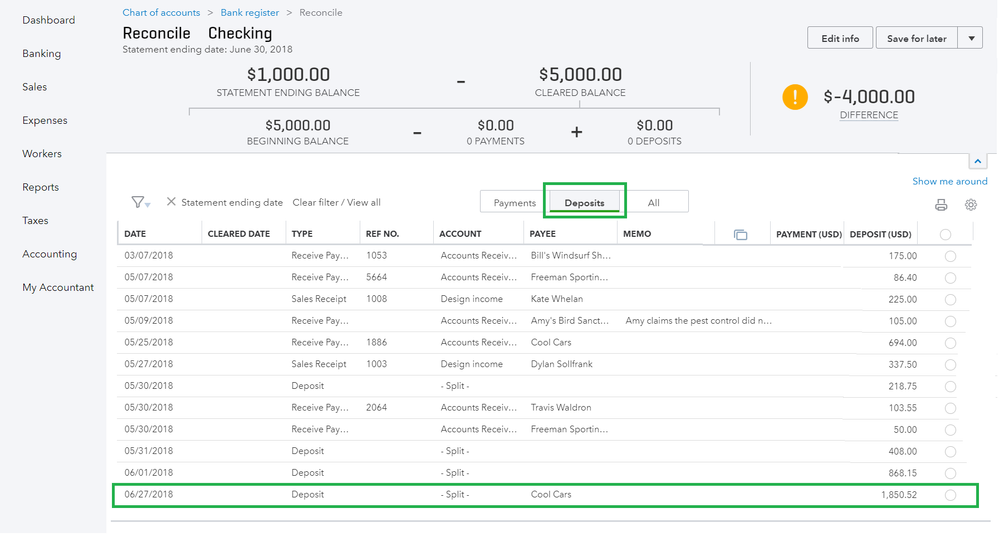Open table settings gear icon
Viewport: 999px width, 536px height.
coord(970,205)
